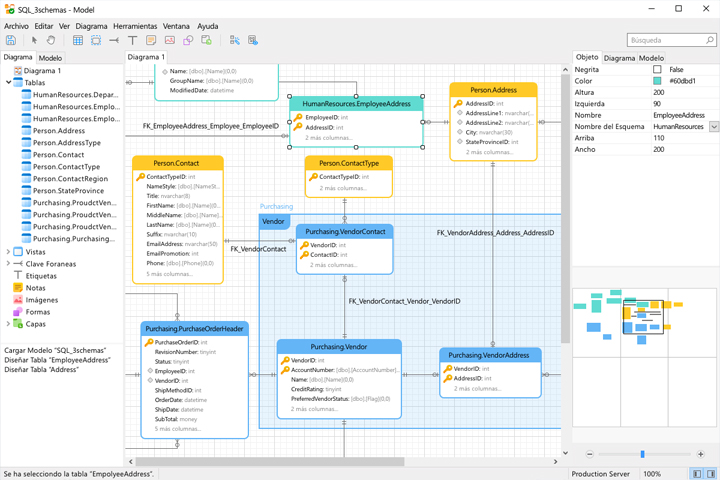This screenshot has width=720, height=480.
Task: Switch to the Modelo tab in right panel
Action: [651, 58]
